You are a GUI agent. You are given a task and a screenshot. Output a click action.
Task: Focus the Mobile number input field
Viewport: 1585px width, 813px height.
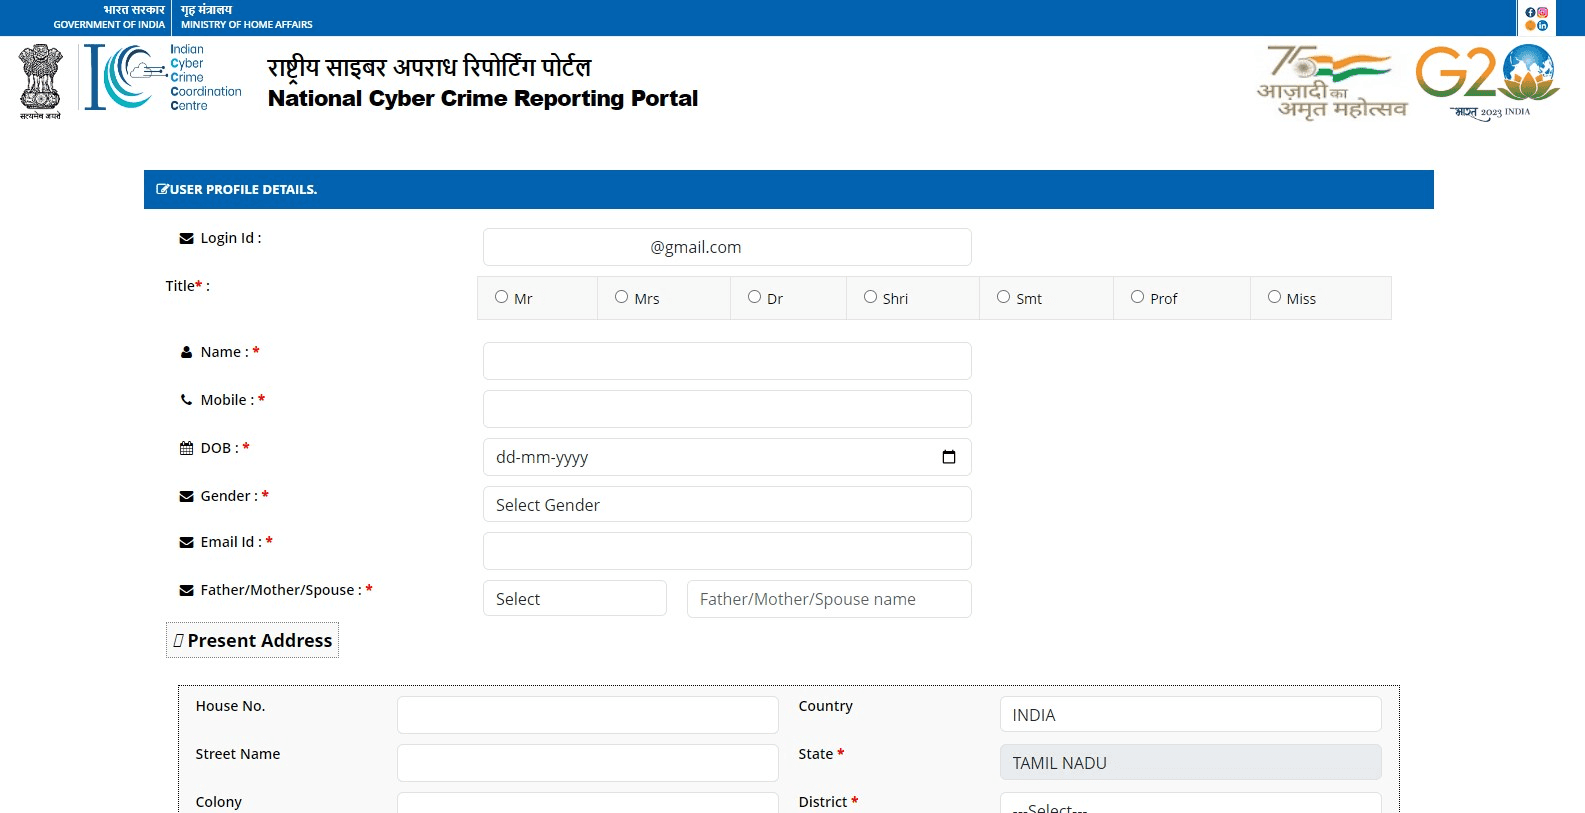pyautogui.click(x=727, y=409)
